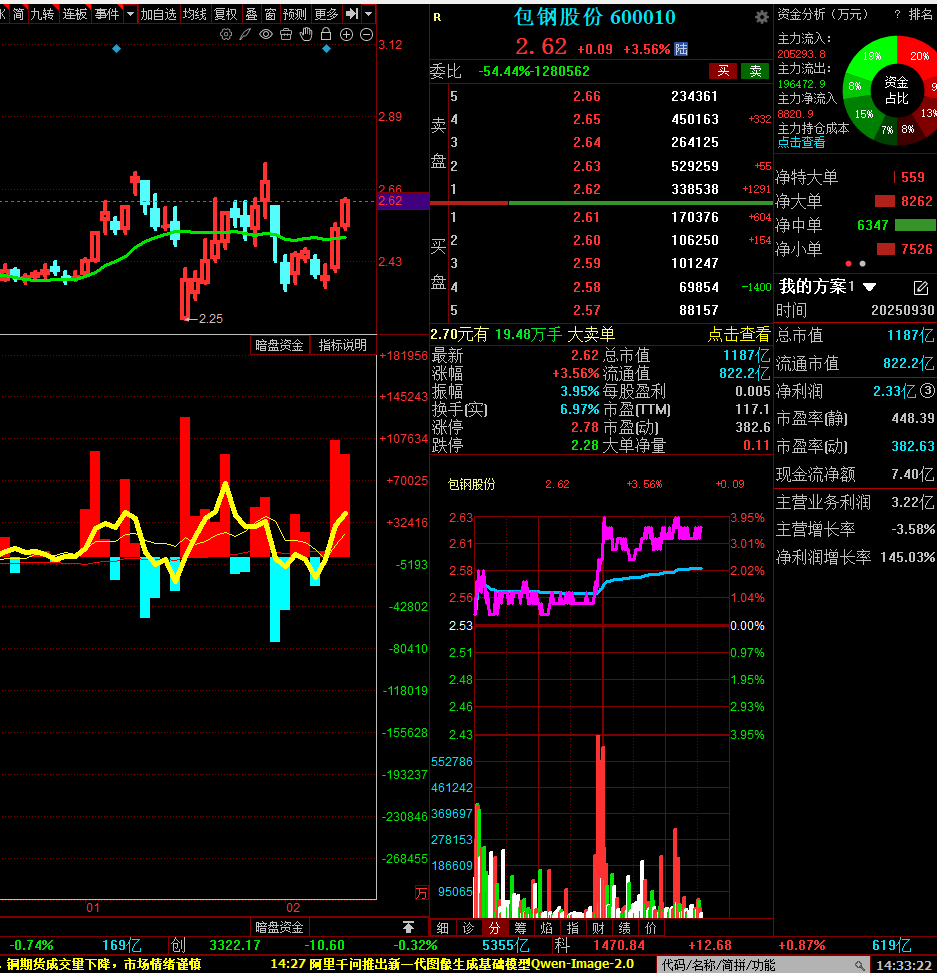This screenshot has width=937, height=973.
Task: Click 加自选 to add to watchlist
Action: pyautogui.click(x=158, y=14)
